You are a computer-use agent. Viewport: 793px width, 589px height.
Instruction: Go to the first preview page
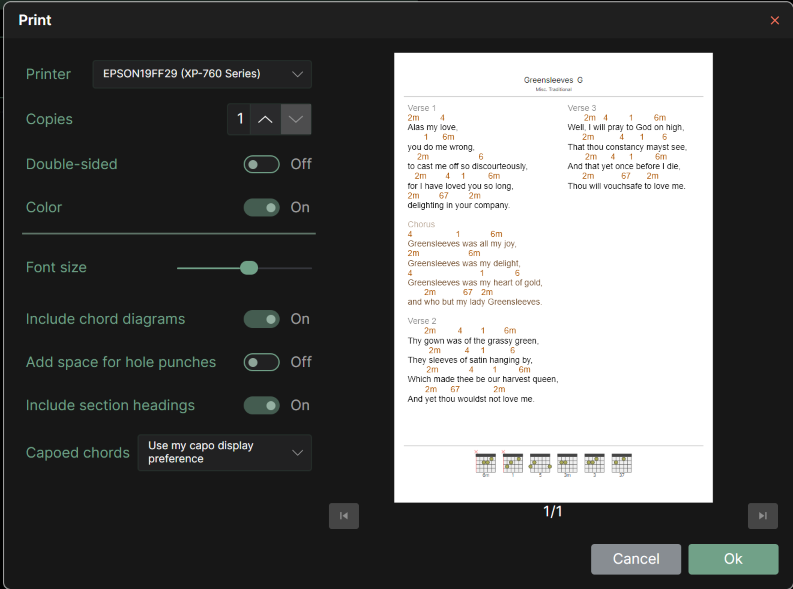[x=344, y=516]
